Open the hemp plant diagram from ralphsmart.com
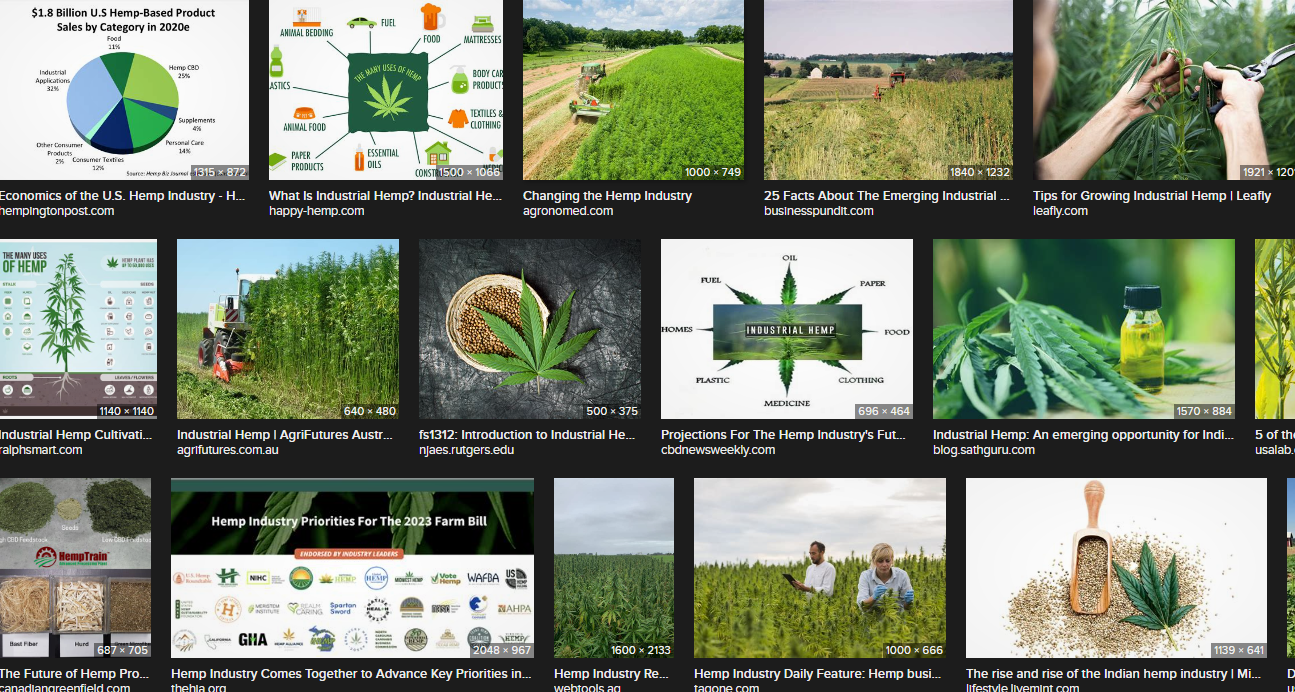Image resolution: width=1295 pixels, height=692 pixels. click(x=78, y=329)
